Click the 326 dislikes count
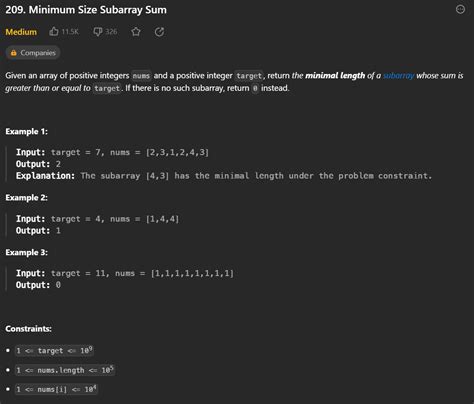Viewport: 474px width, 404px height. click(x=111, y=32)
